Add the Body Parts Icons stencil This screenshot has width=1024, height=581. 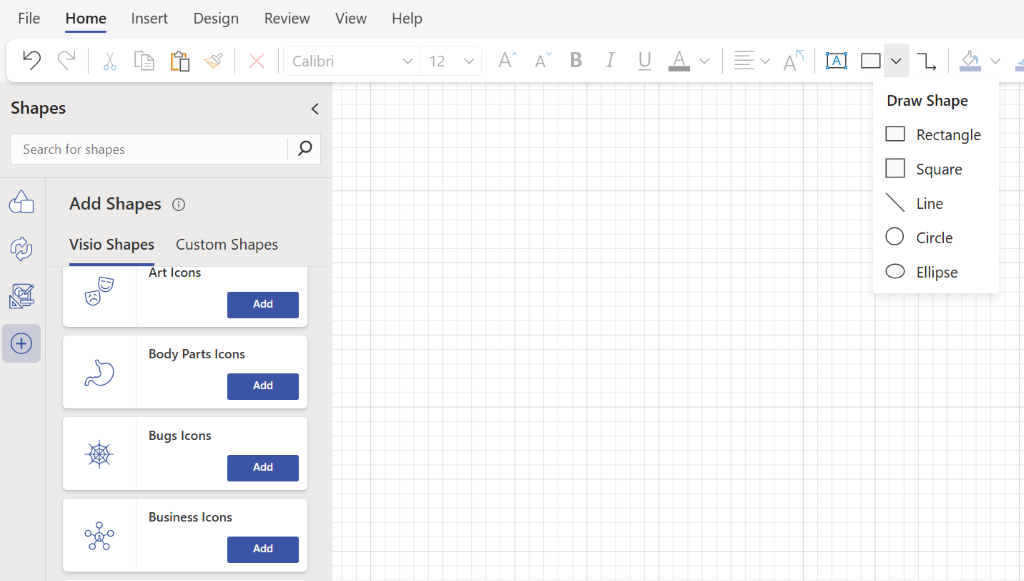(x=263, y=386)
